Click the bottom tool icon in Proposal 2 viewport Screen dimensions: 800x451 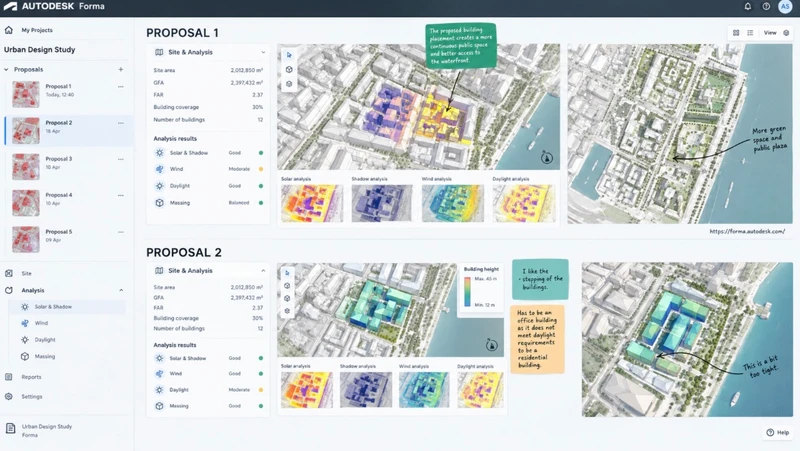[287, 311]
